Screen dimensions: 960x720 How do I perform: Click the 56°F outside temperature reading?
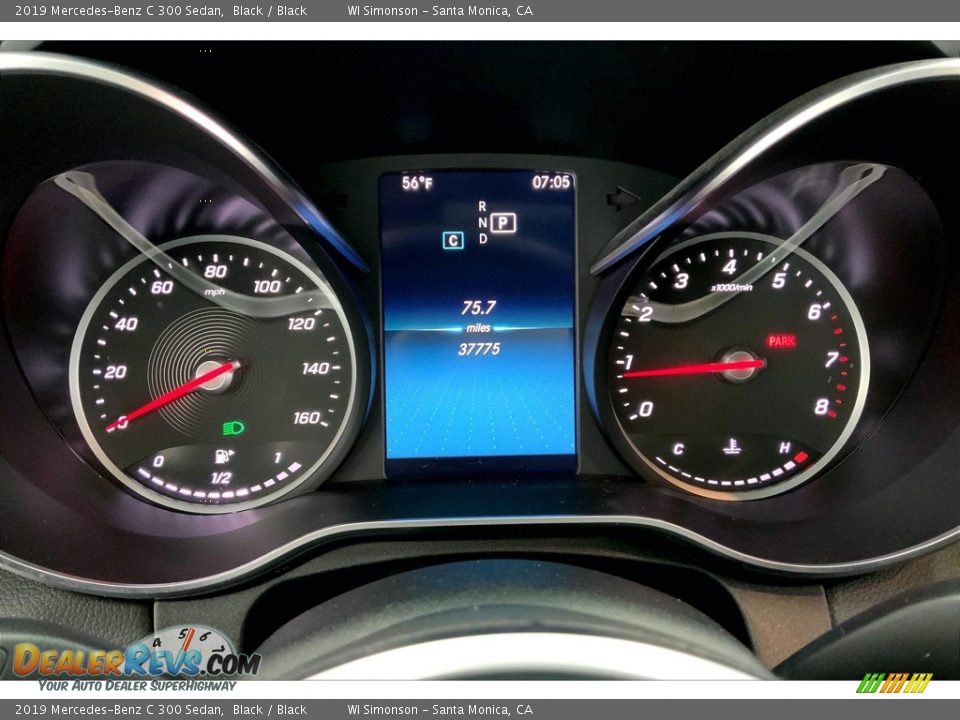(x=417, y=182)
